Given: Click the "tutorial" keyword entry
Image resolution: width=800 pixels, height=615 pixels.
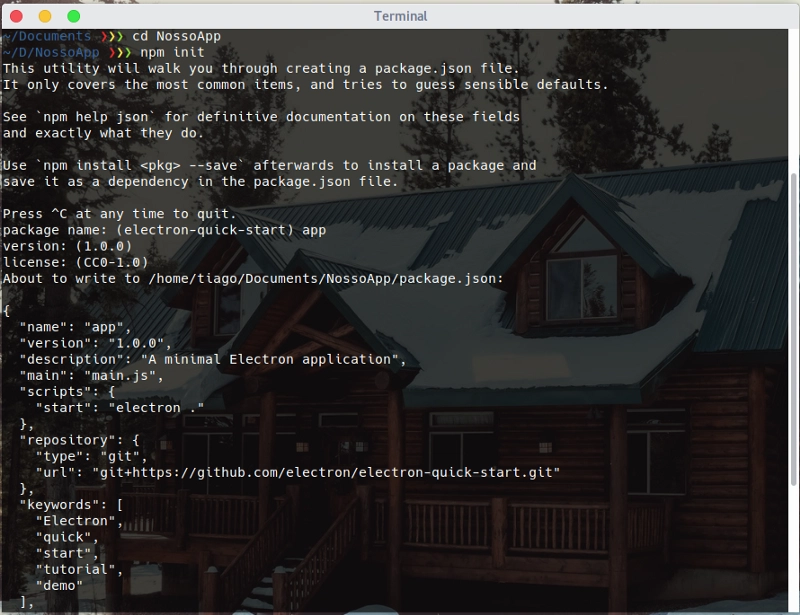Looking at the screenshot, I should click(79, 570).
